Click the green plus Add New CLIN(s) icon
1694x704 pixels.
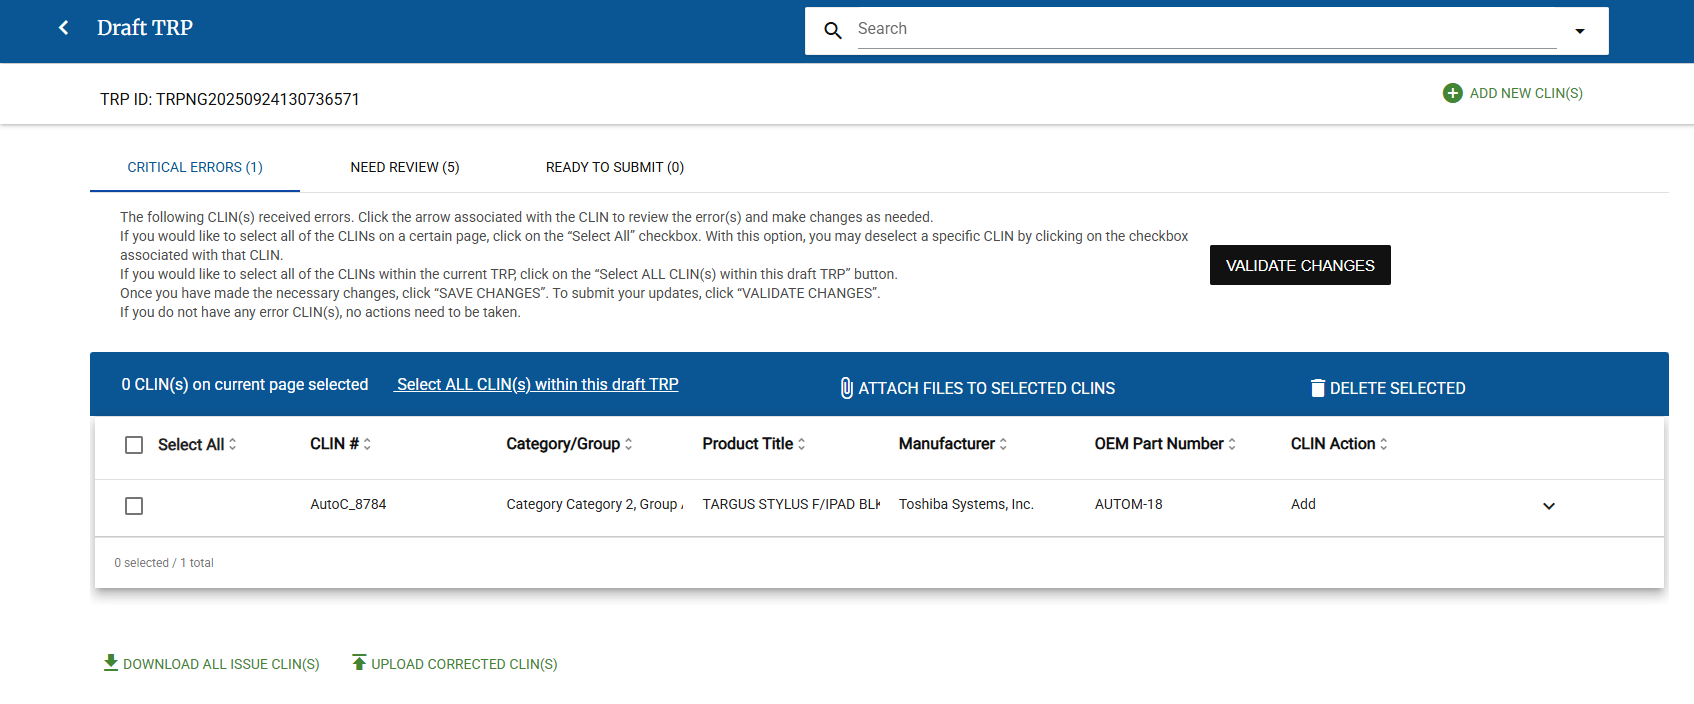pyautogui.click(x=1453, y=93)
